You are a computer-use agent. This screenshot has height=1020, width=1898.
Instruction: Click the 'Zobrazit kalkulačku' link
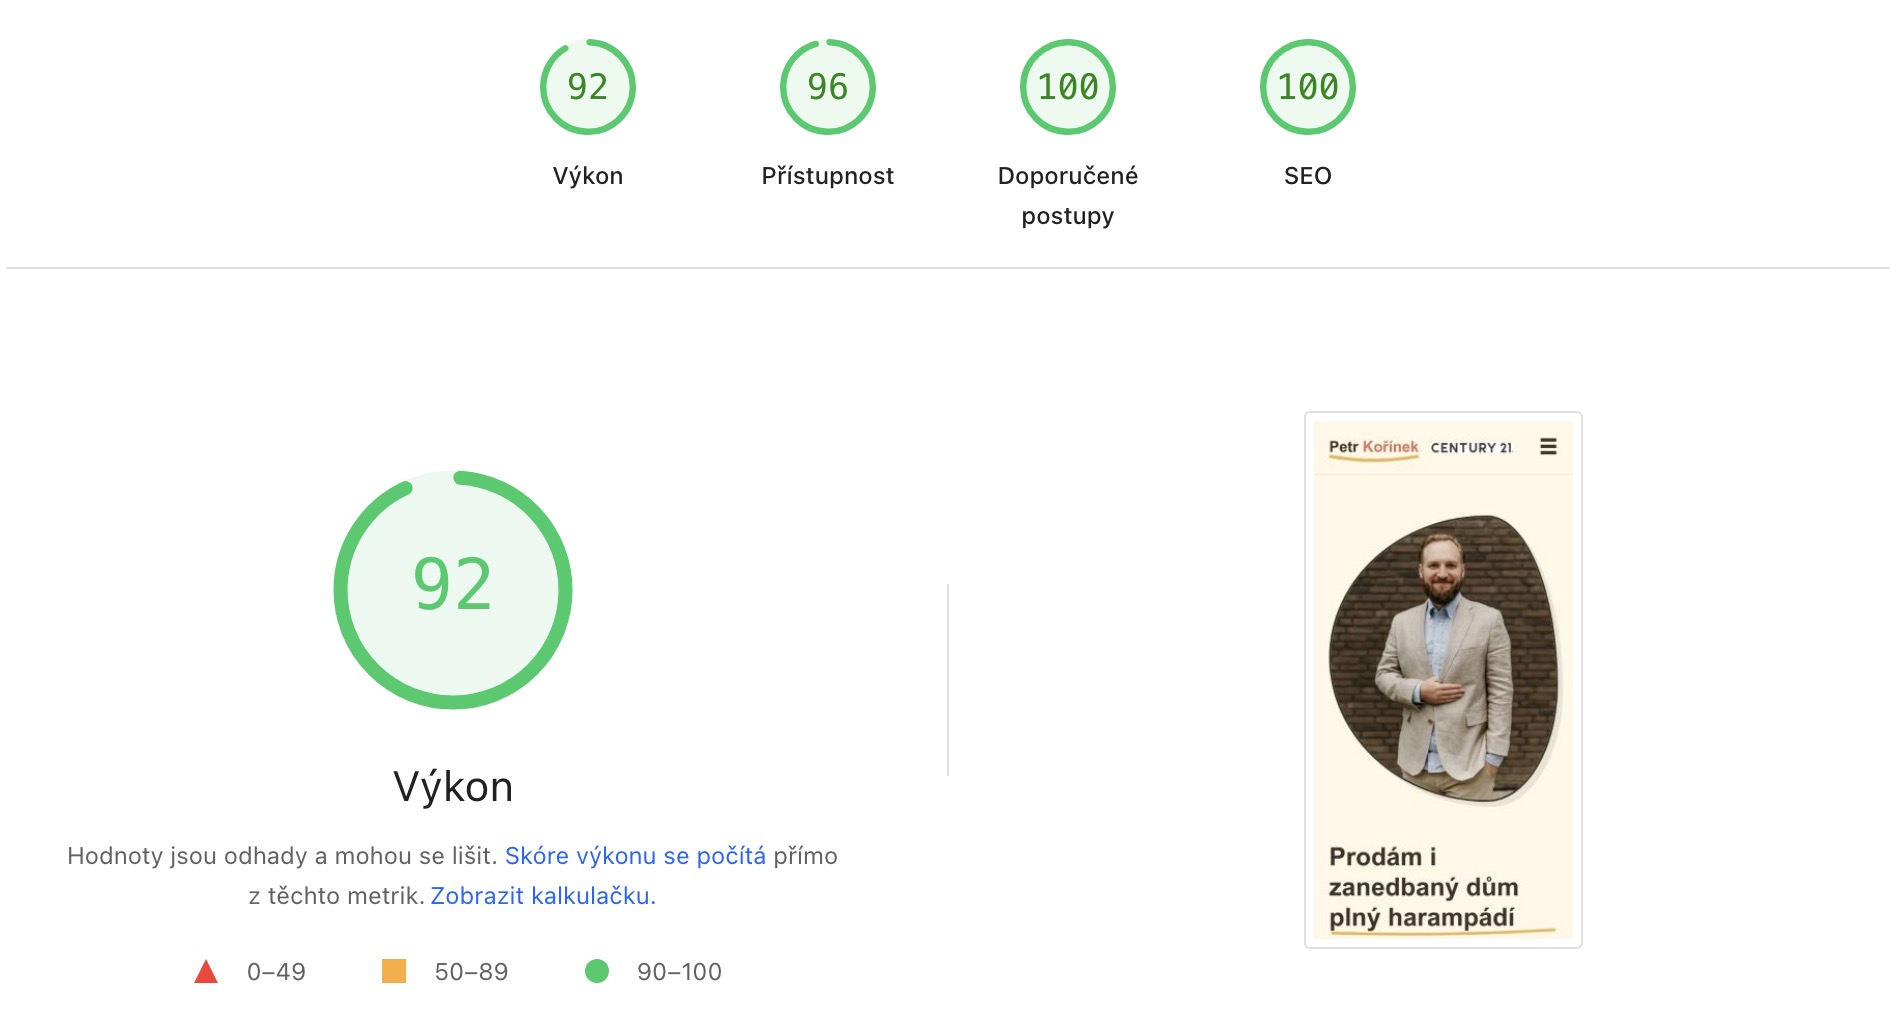[543, 896]
